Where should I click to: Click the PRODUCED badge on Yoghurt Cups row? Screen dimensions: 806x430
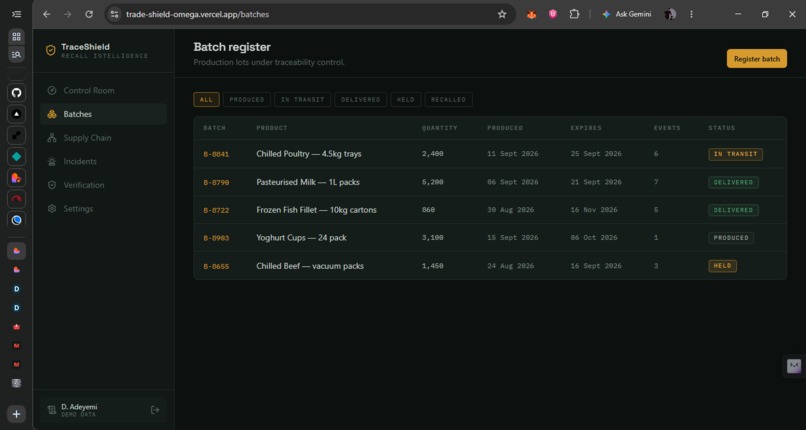pos(731,238)
